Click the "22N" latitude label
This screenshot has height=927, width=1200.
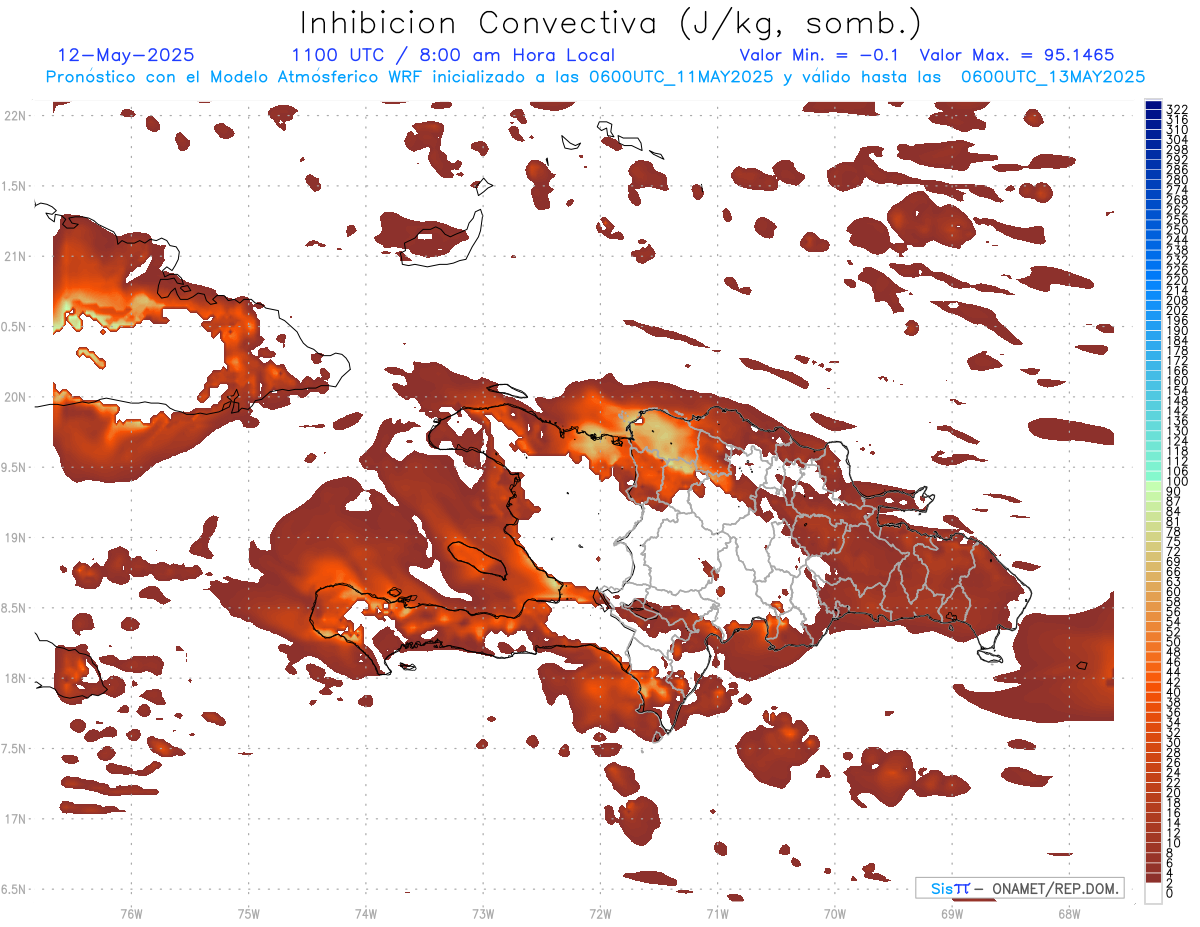coord(15,116)
